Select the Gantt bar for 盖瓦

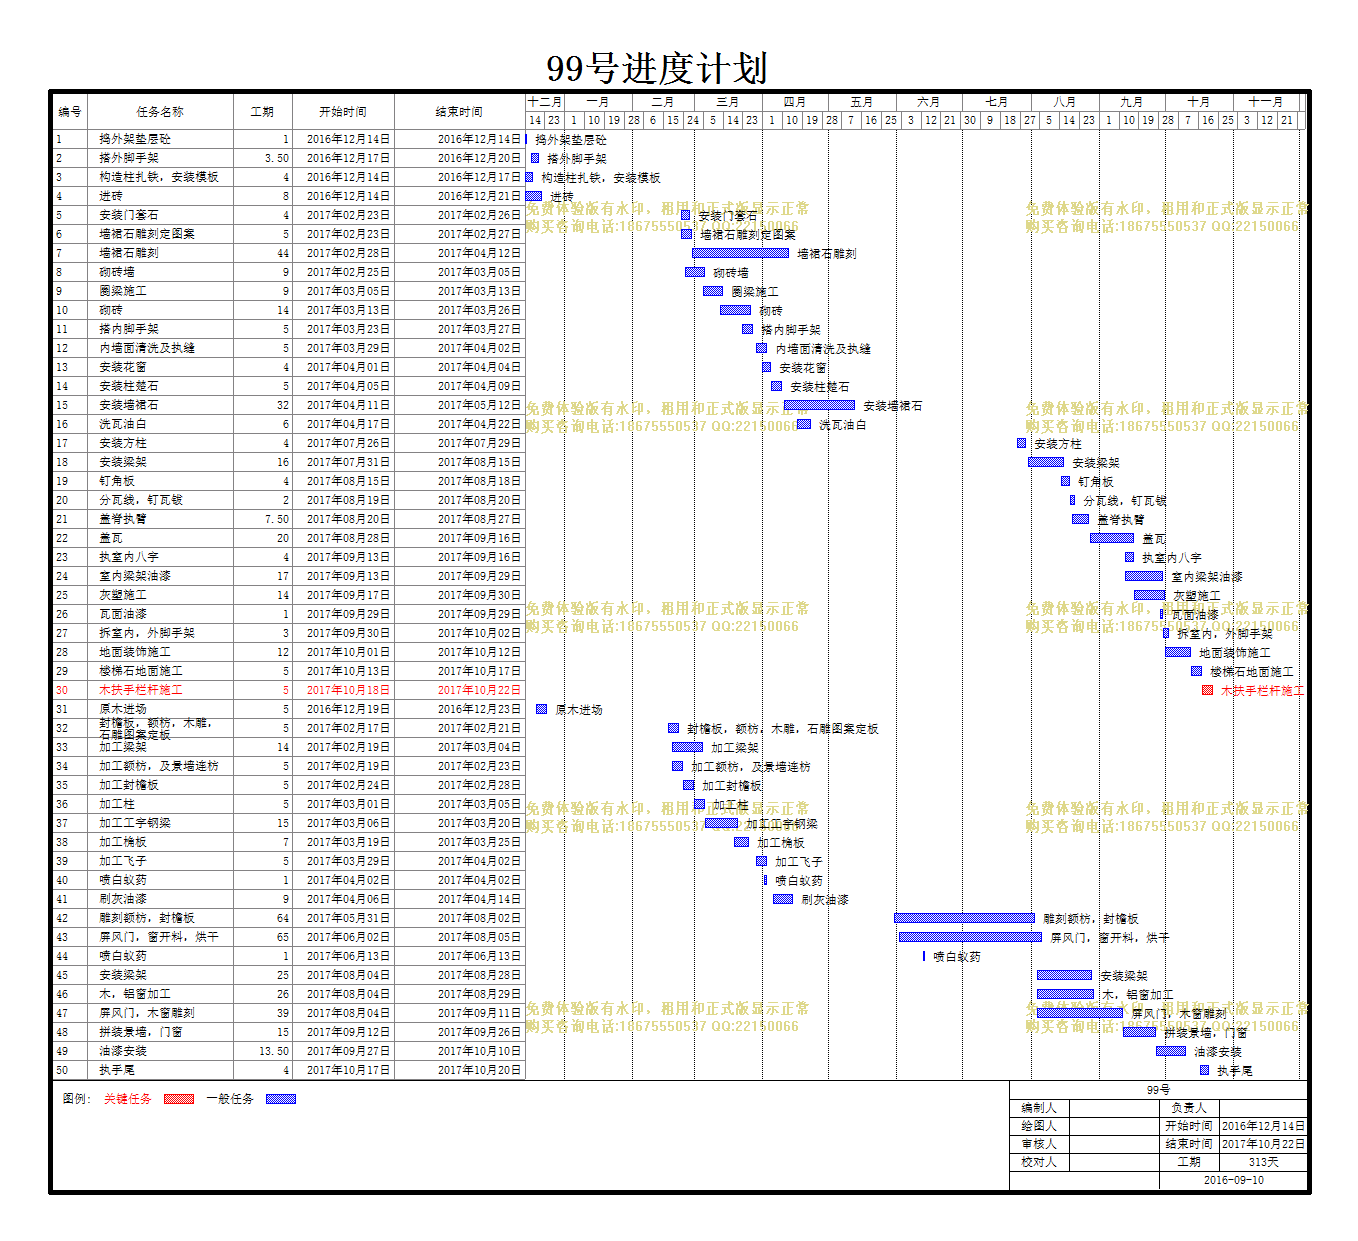pyautogui.click(x=1111, y=538)
